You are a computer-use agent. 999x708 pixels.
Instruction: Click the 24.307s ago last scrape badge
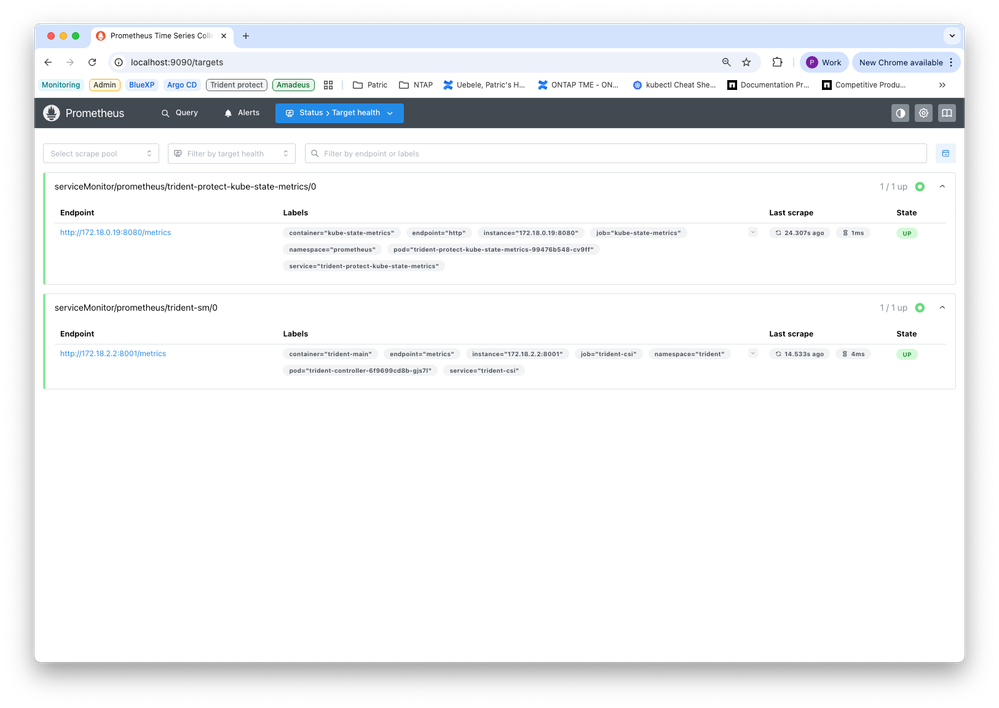(800, 233)
